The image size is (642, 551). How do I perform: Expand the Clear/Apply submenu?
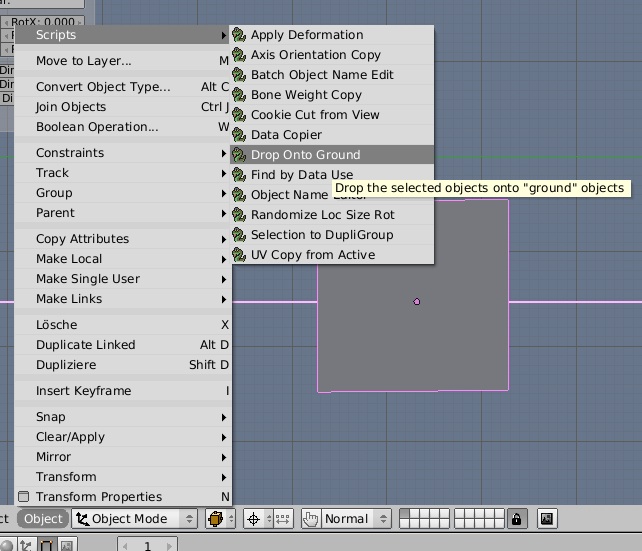[123, 437]
